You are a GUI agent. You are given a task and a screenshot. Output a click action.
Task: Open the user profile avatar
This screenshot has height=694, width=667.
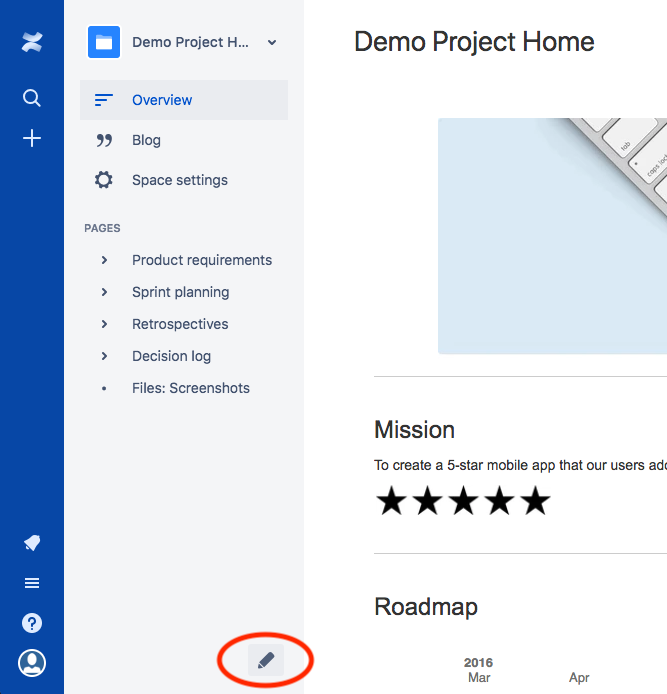(32, 663)
